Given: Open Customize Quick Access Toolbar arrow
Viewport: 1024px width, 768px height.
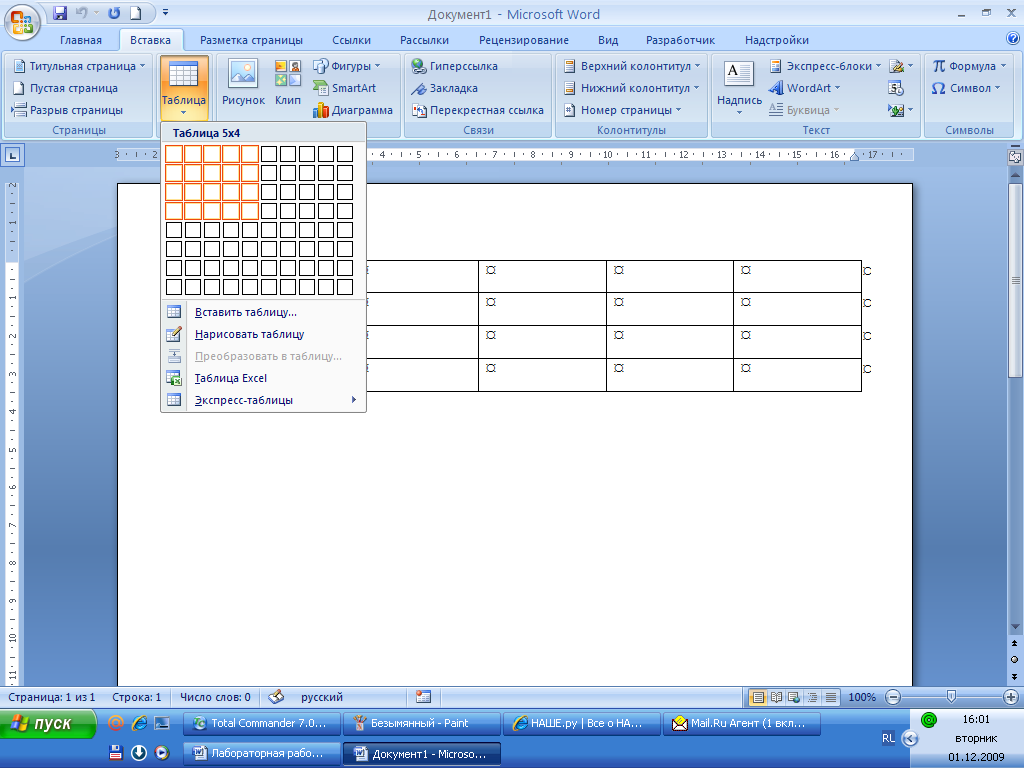Looking at the screenshot, I should [165, 12].
